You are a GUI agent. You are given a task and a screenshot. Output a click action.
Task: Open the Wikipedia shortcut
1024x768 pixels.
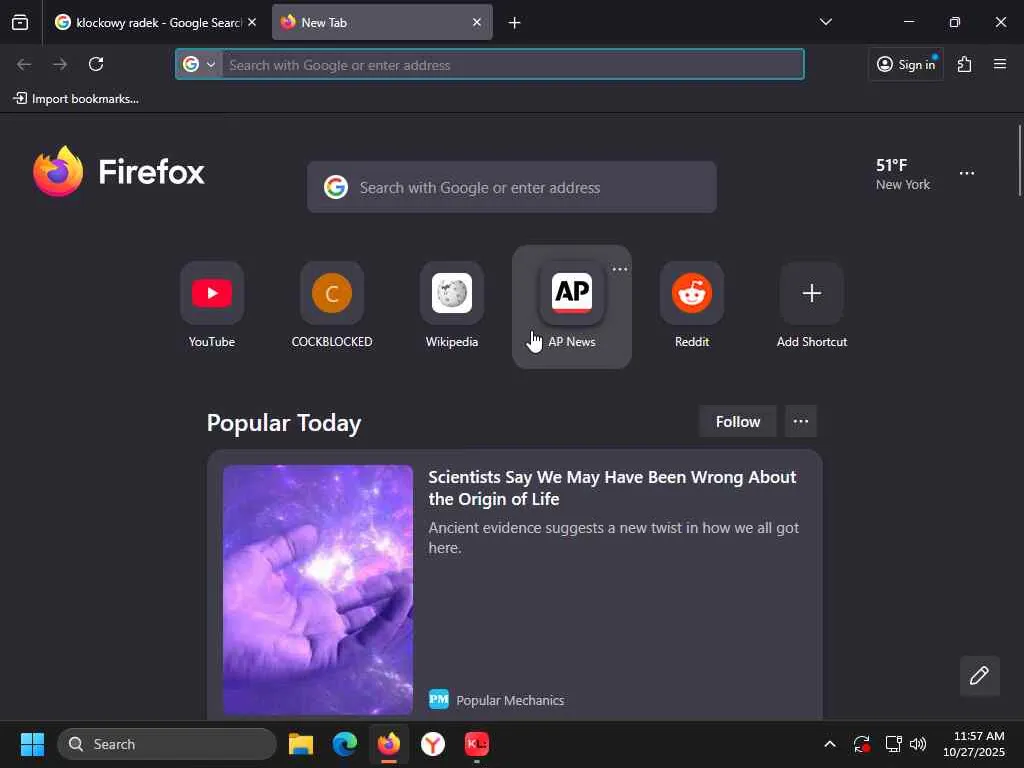tap(452, 306)
